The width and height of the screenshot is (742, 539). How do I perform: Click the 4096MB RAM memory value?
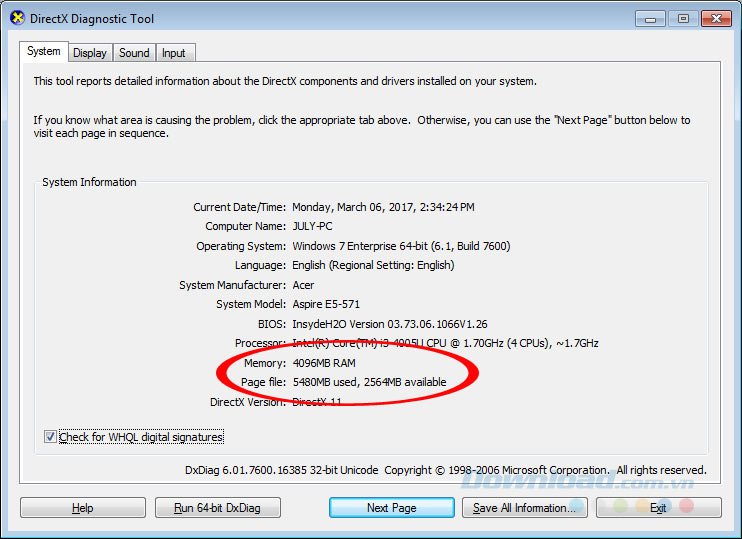point(324,363)
